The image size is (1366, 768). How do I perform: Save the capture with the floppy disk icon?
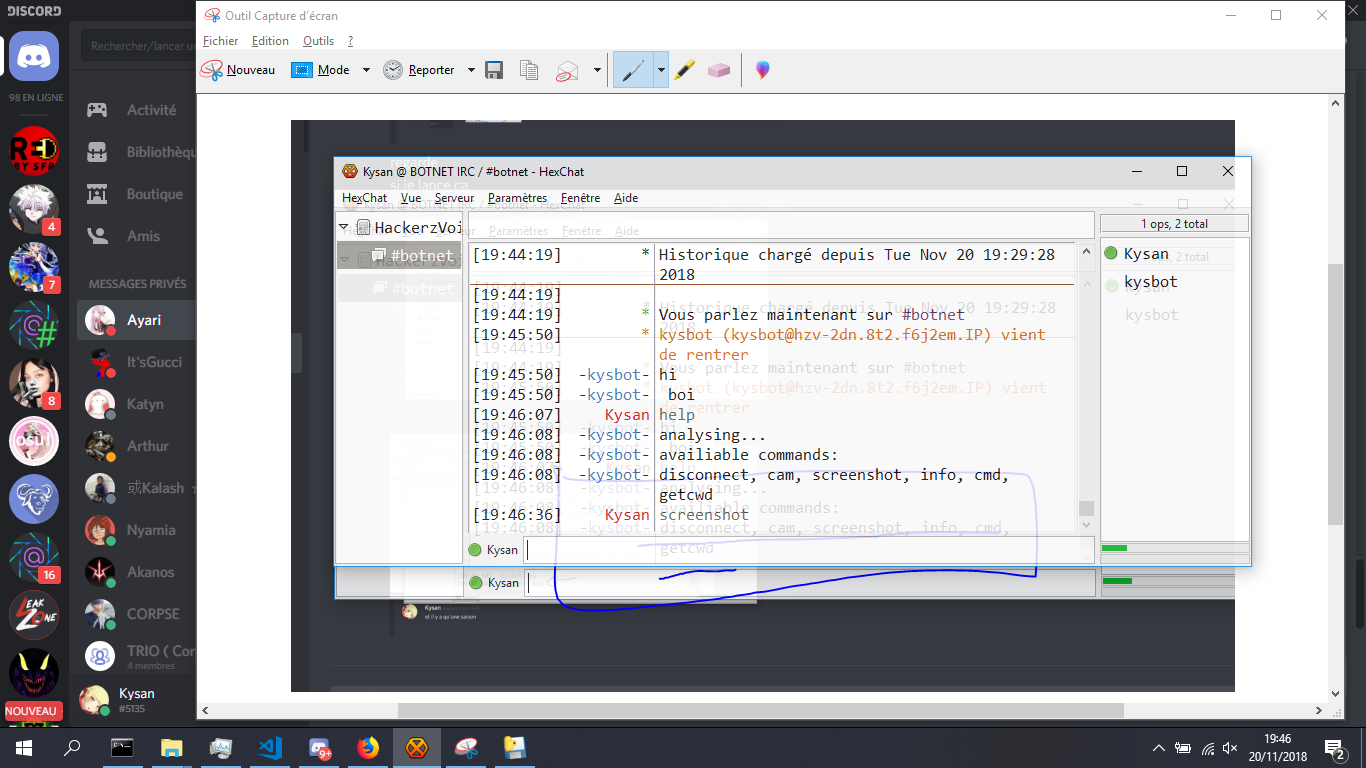[494, 70]
